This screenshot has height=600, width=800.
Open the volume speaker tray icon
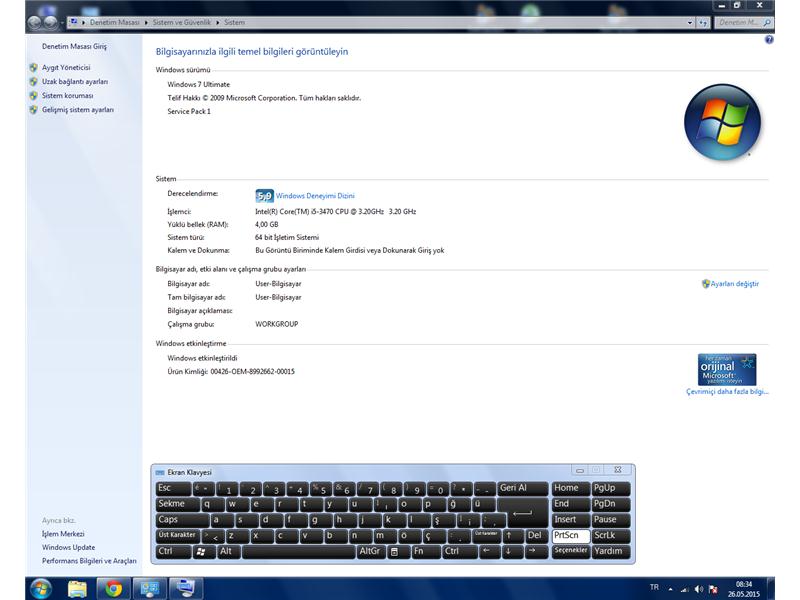(x=698, y=589)
